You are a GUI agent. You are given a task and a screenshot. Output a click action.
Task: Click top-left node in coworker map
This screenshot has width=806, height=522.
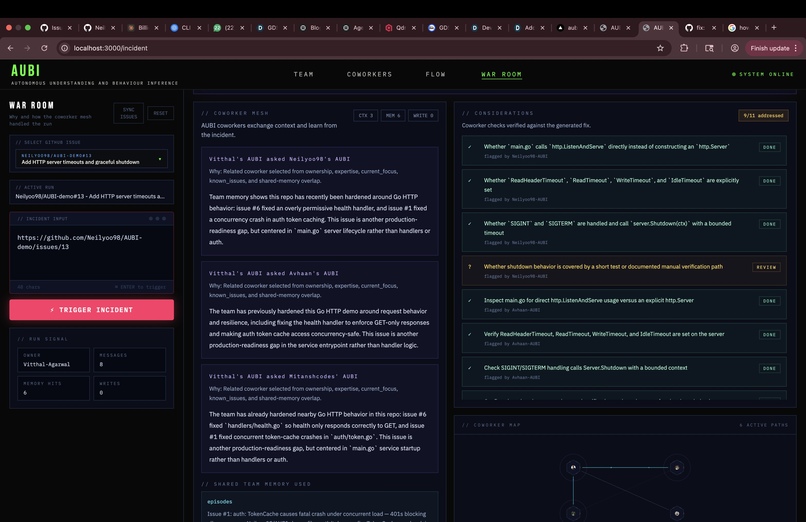pos(573,467)
